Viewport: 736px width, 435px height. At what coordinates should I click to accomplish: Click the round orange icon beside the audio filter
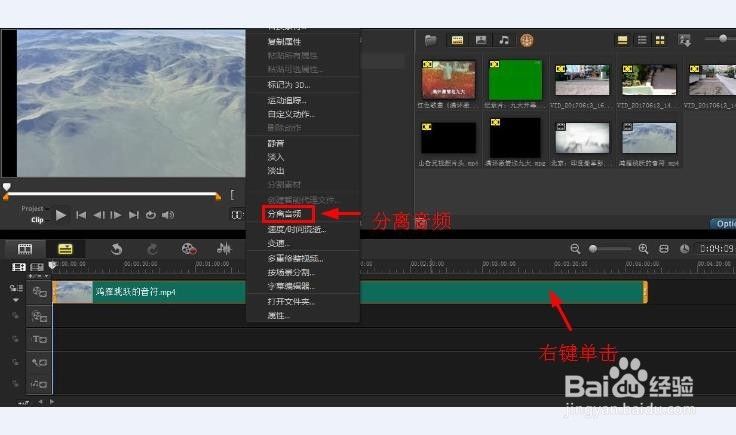point(527,40)
